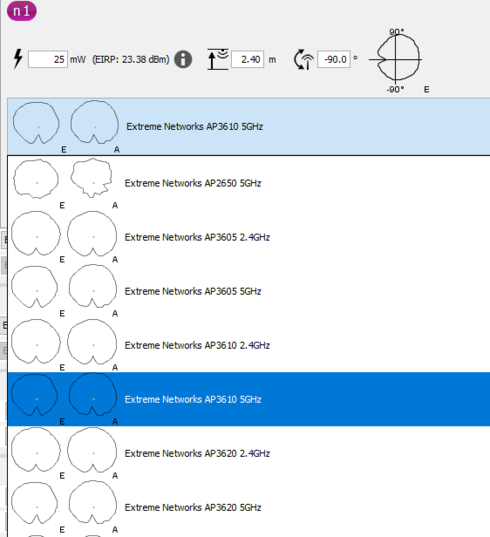Click AP3620 2.4GHz azimuth pattern thumbnail

click(92, 450)
